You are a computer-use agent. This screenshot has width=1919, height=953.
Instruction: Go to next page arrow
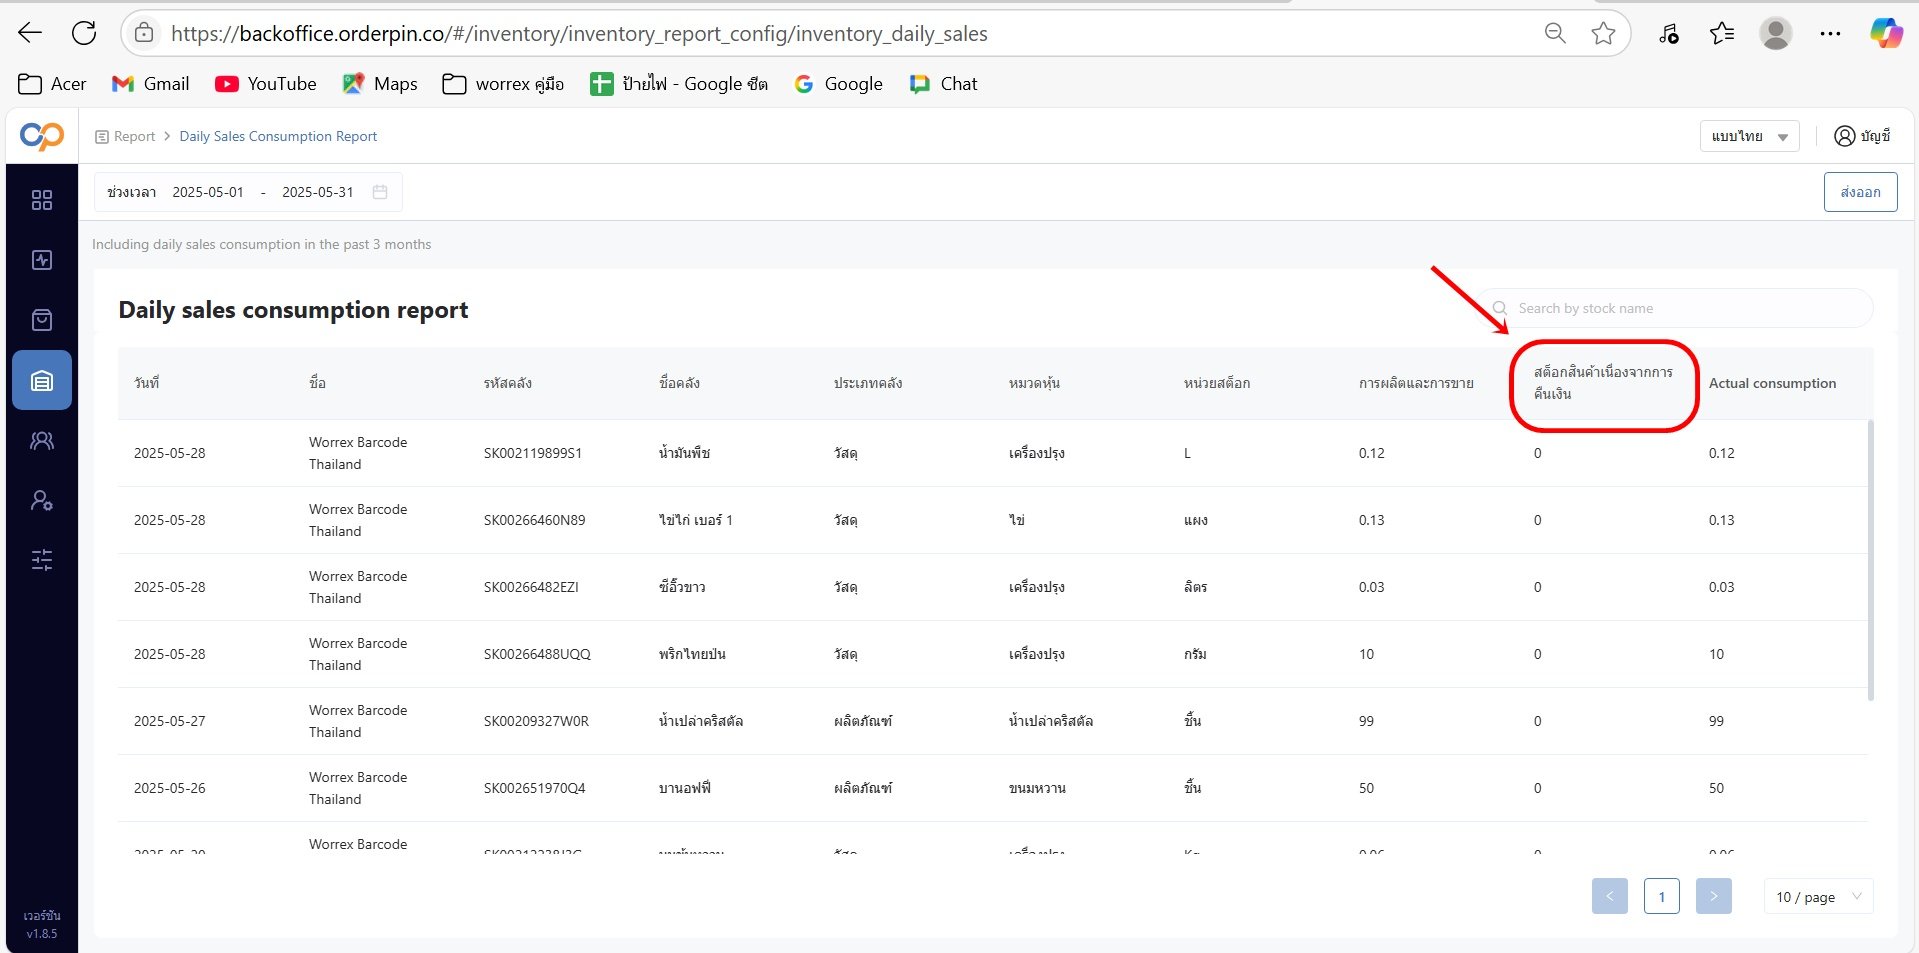tap(1713, 896)
